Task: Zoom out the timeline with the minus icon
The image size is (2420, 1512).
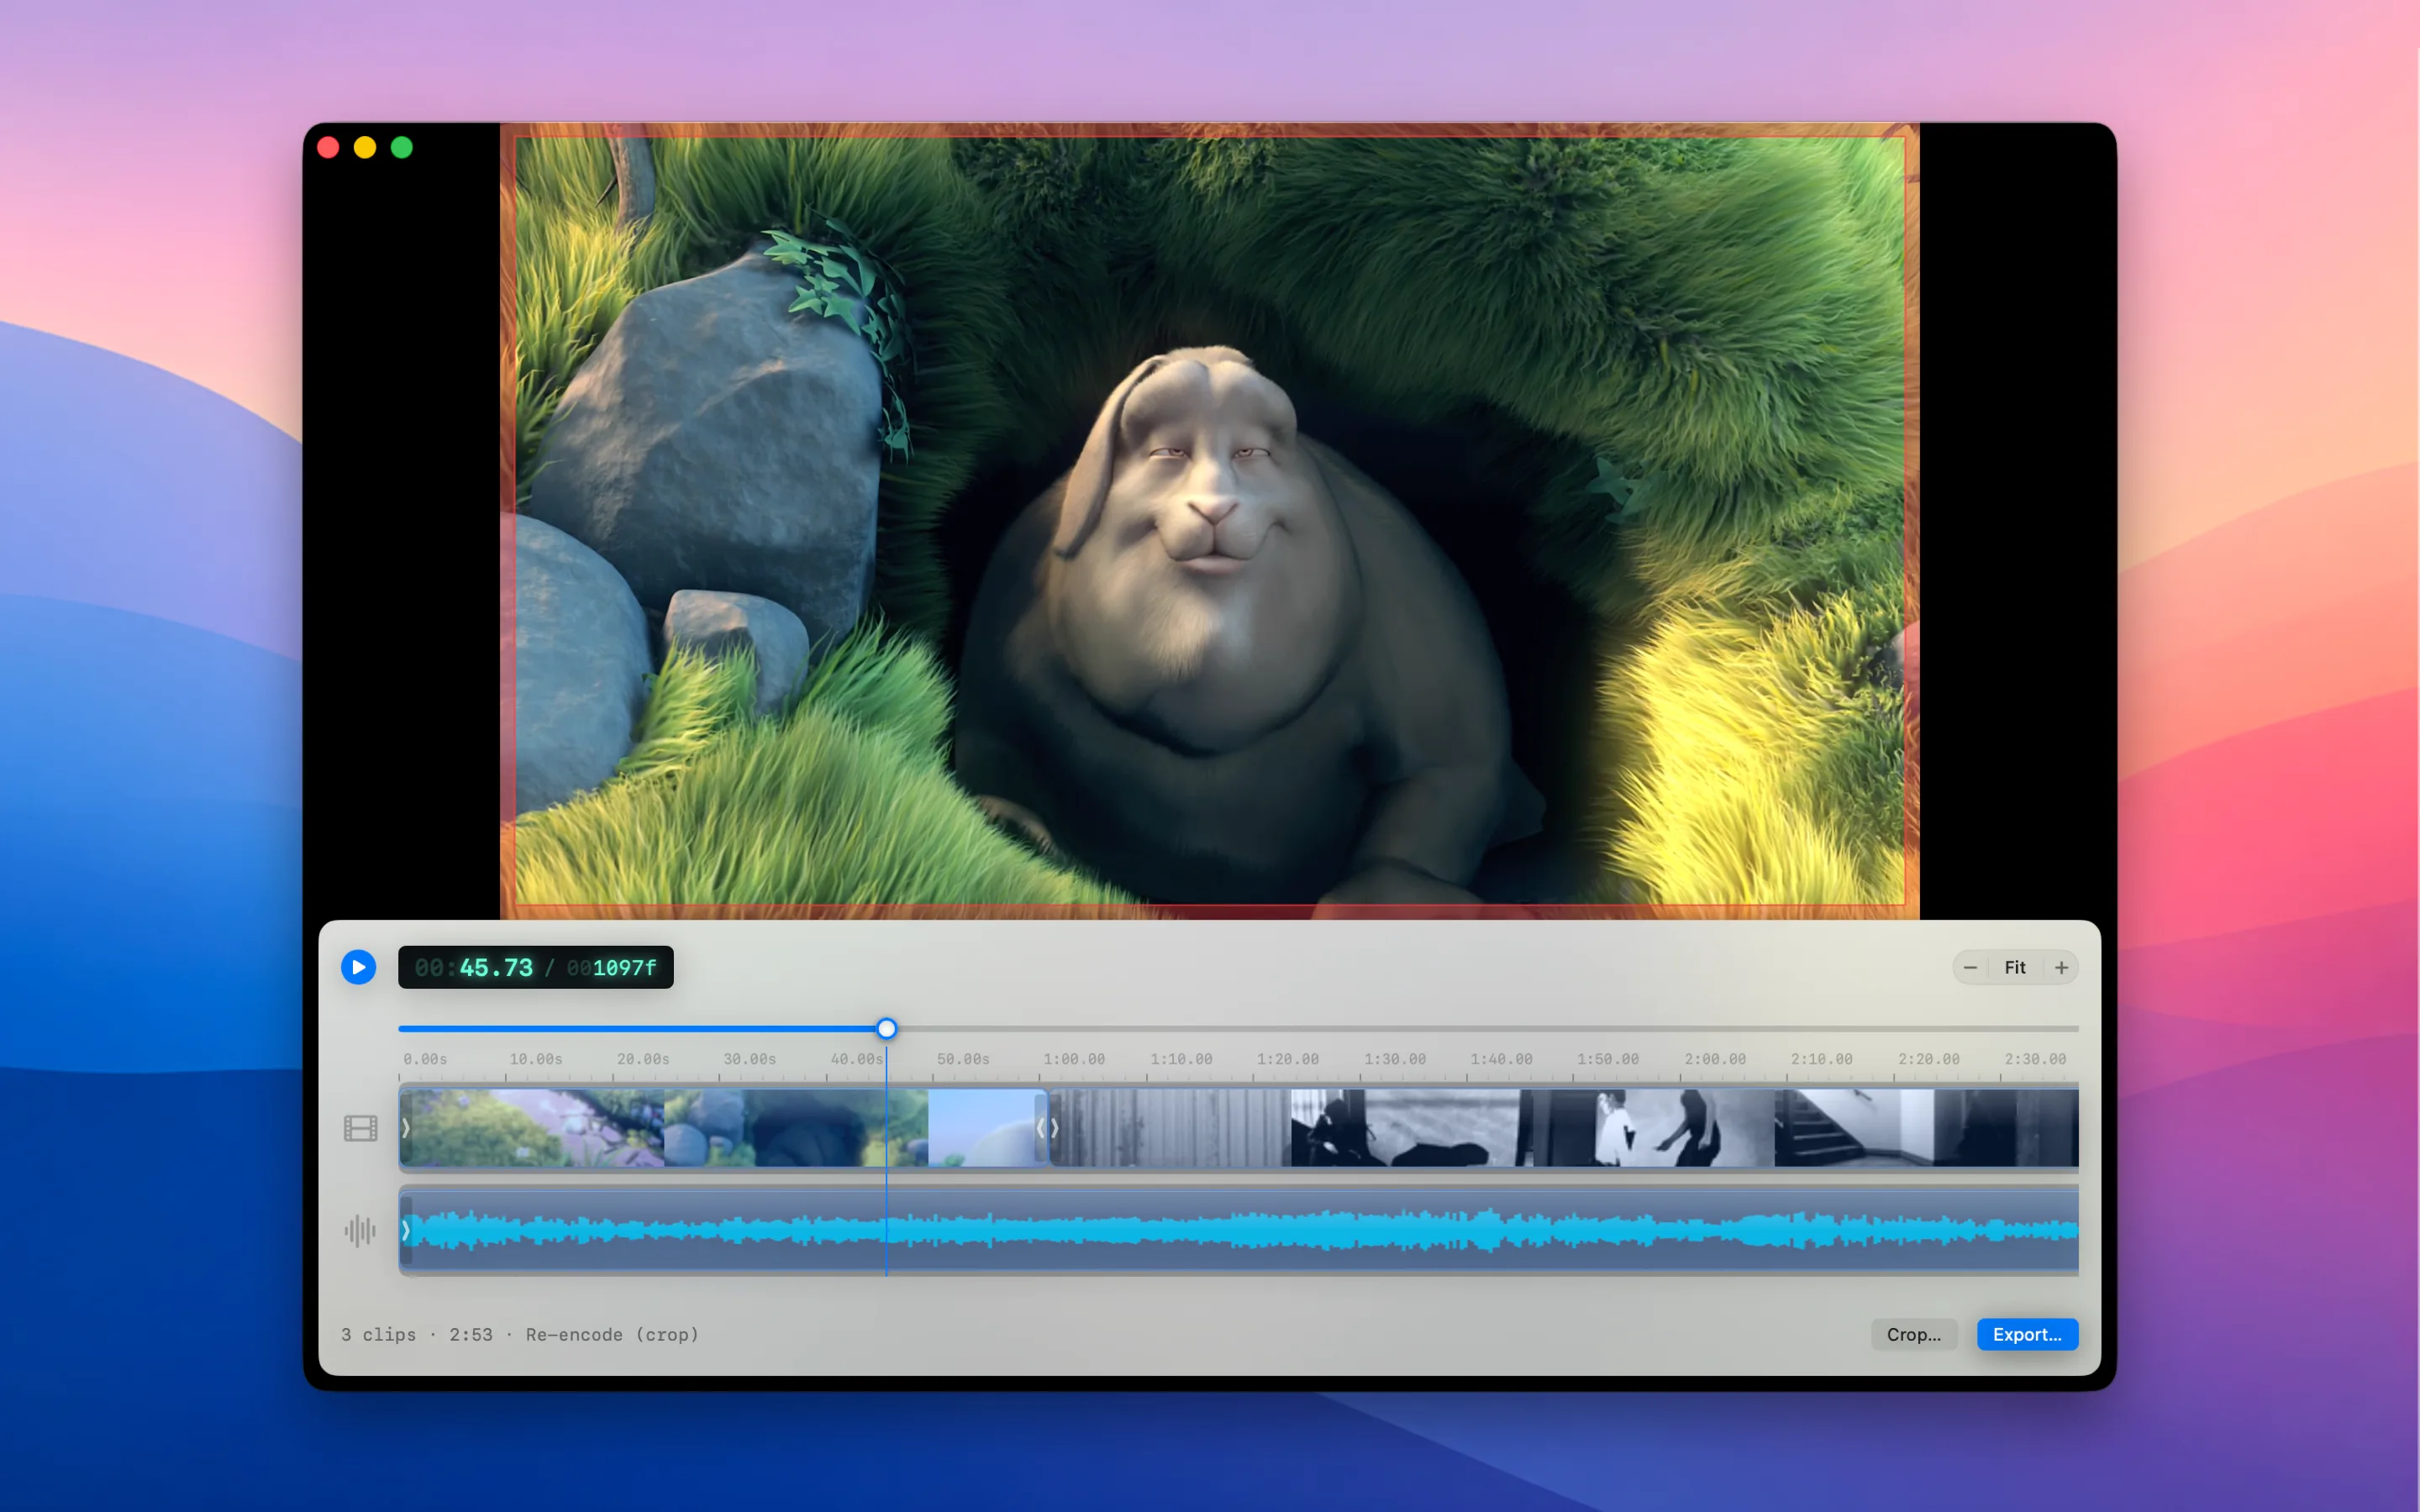Action: point(1970,967)
